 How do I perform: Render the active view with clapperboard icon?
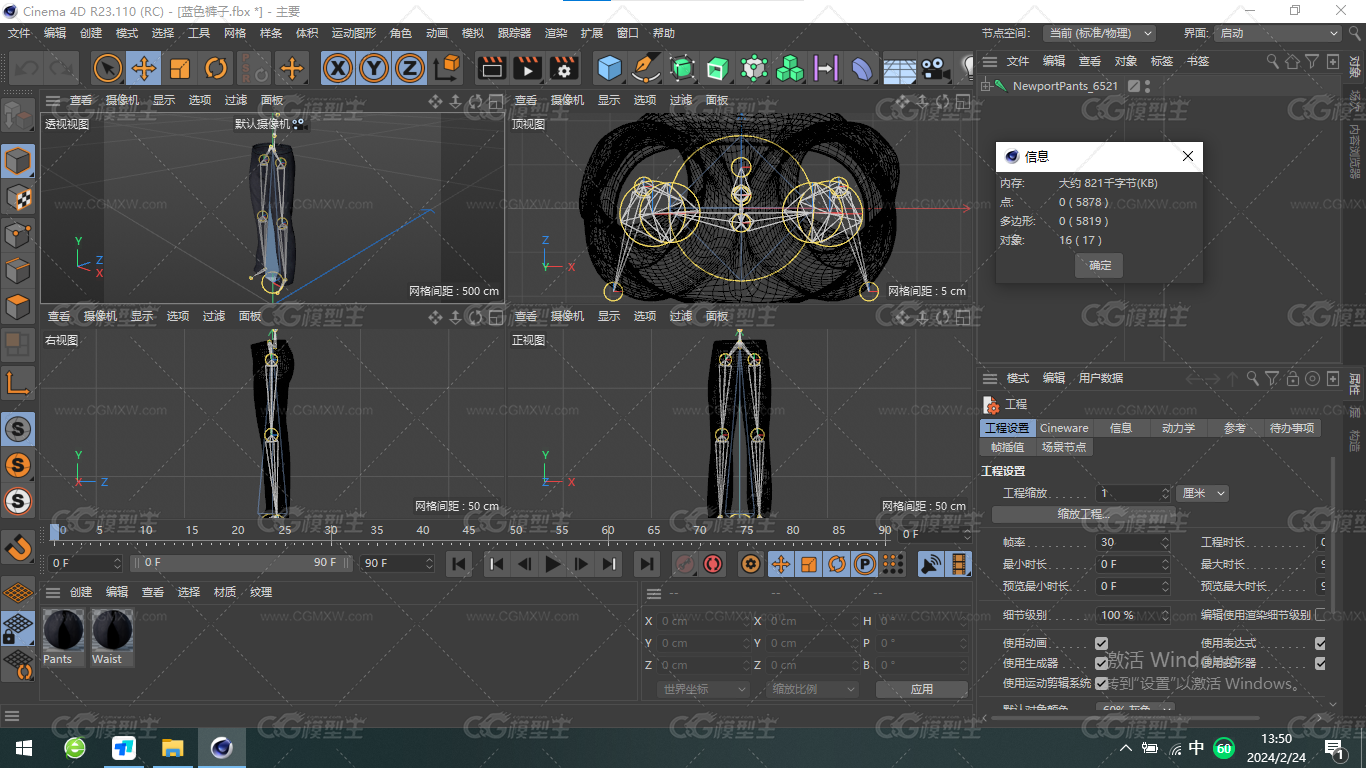[491, 68]
